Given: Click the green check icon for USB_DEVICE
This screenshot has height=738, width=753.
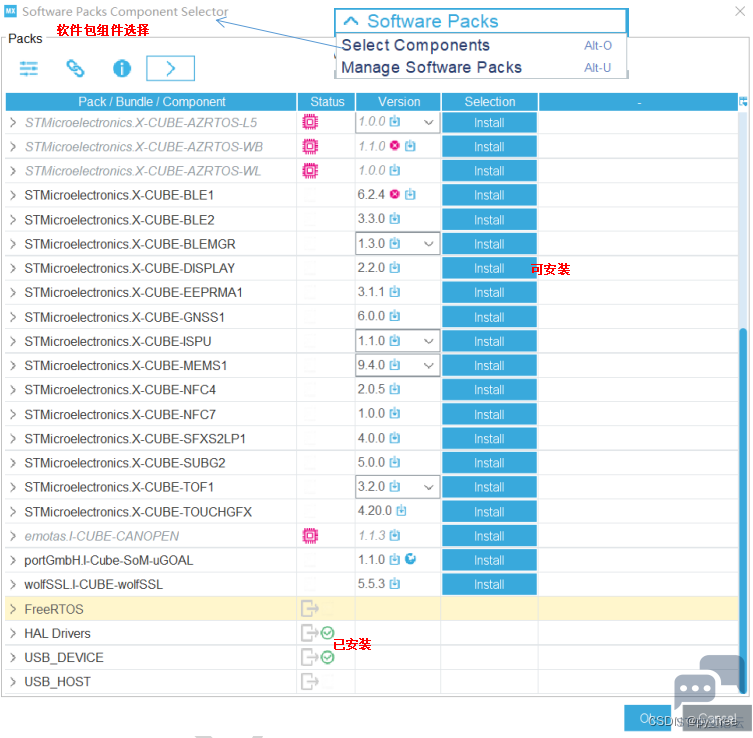Looking at the screenshot, I should [328, 657].
